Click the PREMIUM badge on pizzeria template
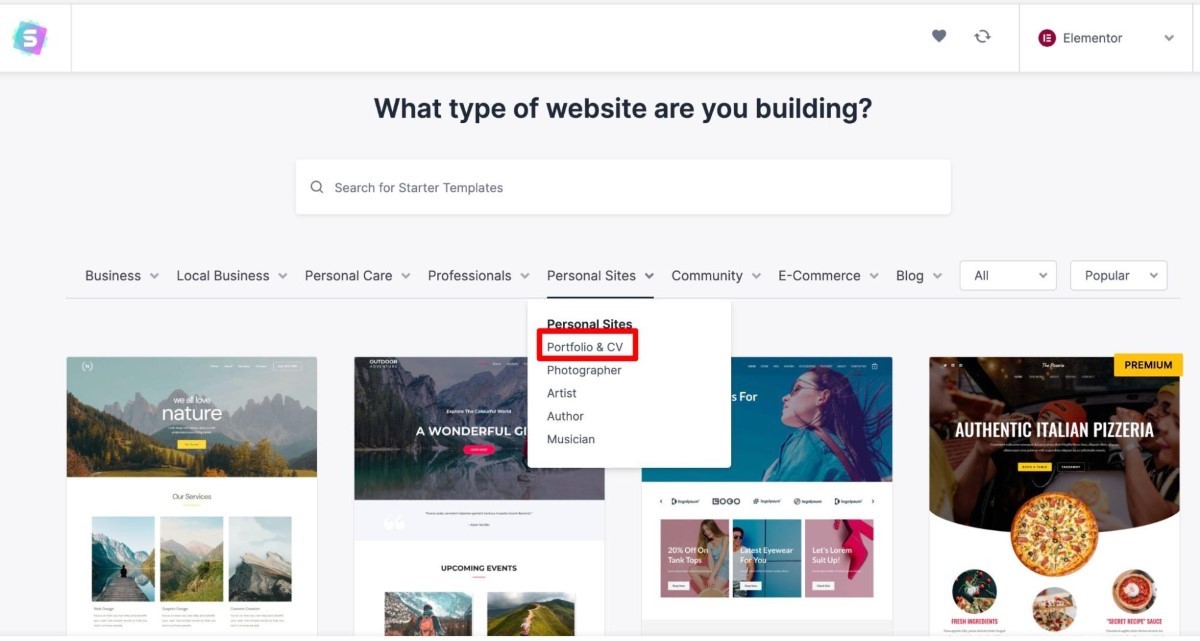The height and width of the screenshot is (641, 1200). click(x=1148, y=365)
